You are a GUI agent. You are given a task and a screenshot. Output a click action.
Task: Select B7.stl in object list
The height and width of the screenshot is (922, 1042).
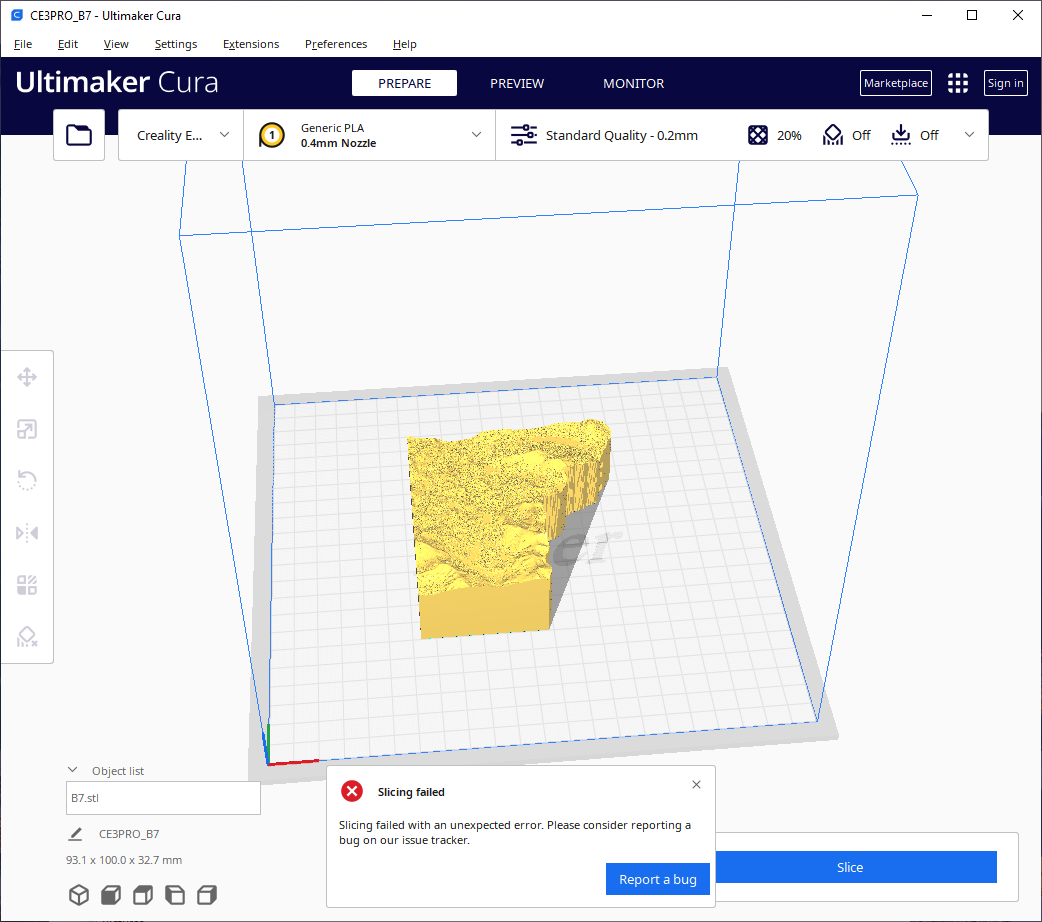click(x=163, y=798)
